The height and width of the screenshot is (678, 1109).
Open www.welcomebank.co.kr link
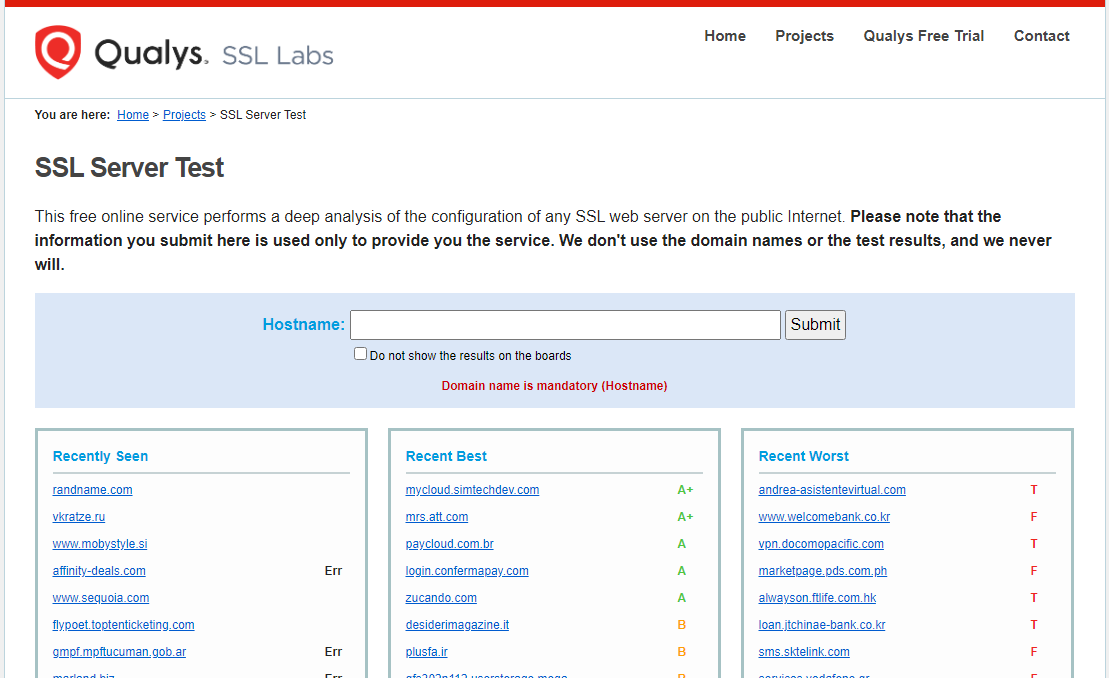pyautogui.click(x=824, y=517)
